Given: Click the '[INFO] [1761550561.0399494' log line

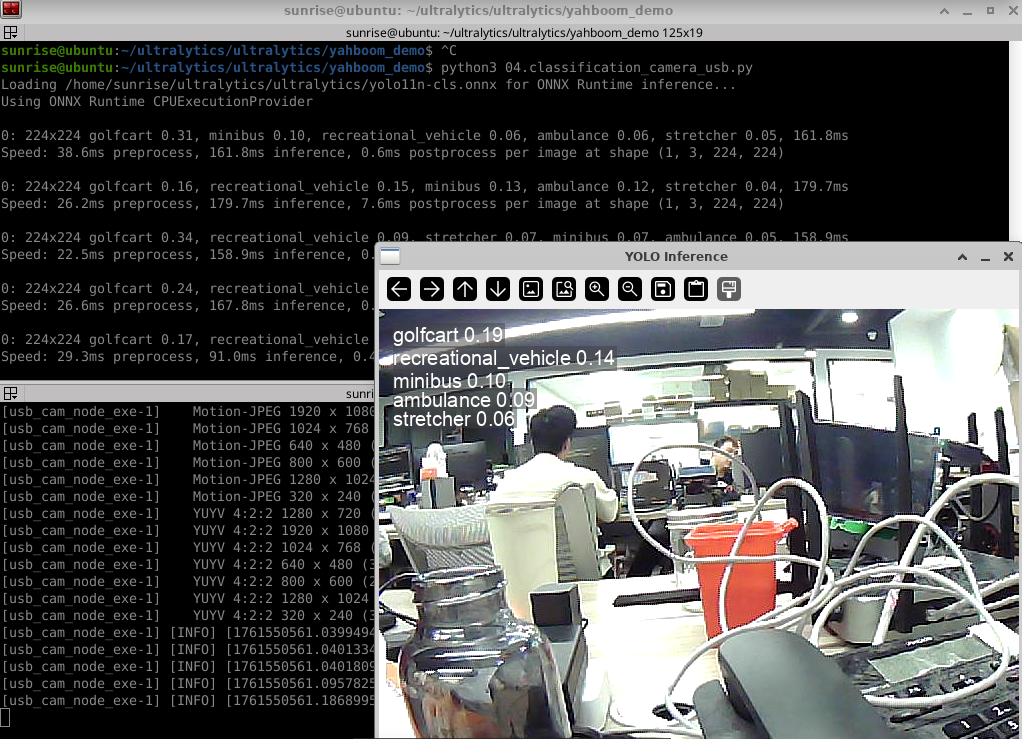Looking at the screenshot, I should (188, 632).
